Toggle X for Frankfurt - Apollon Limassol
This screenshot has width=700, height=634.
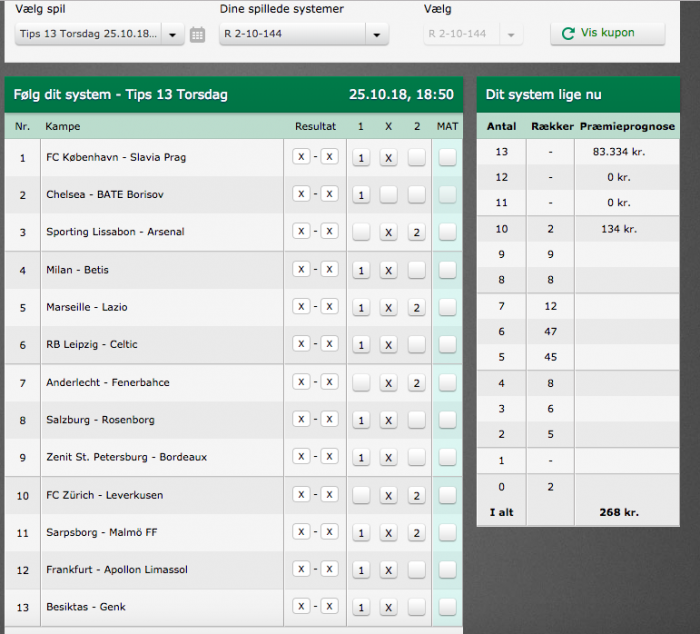click(x=388, y=570)
